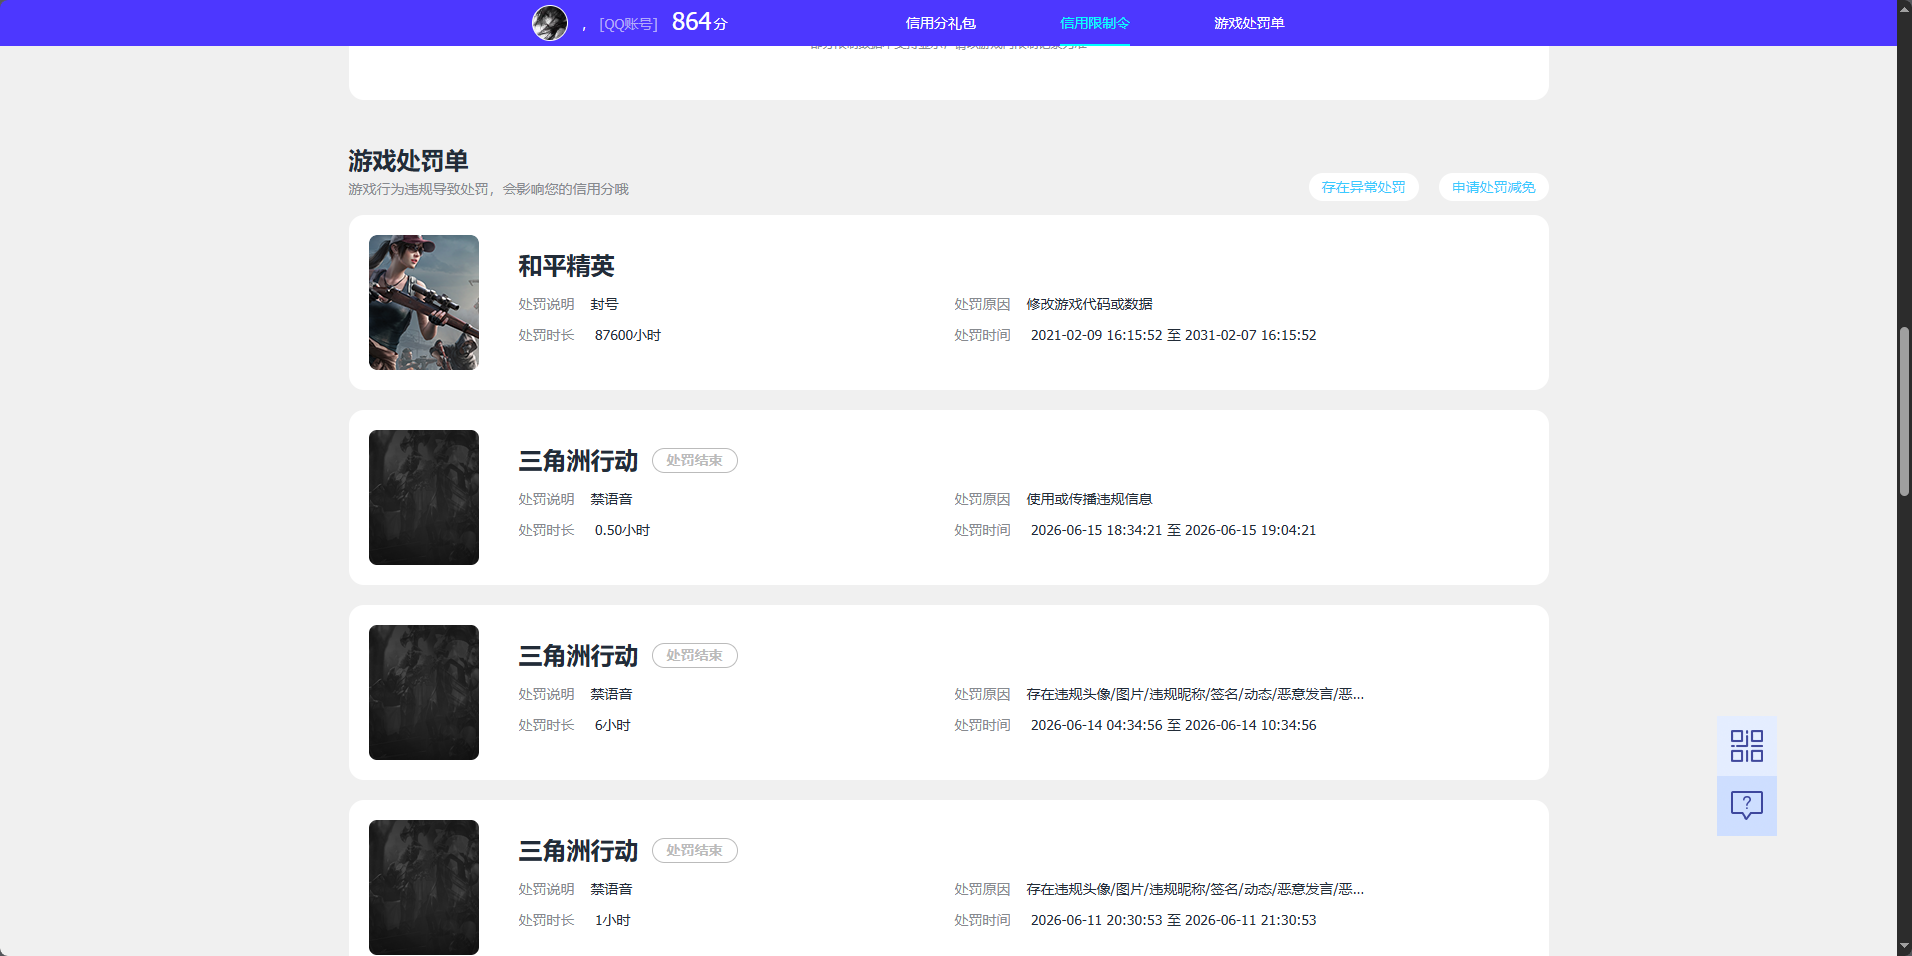Click 三角洲行动 title of 6小时 penalty
Image resolution: width=1912 pixels, height=956 pixels.
578,656
